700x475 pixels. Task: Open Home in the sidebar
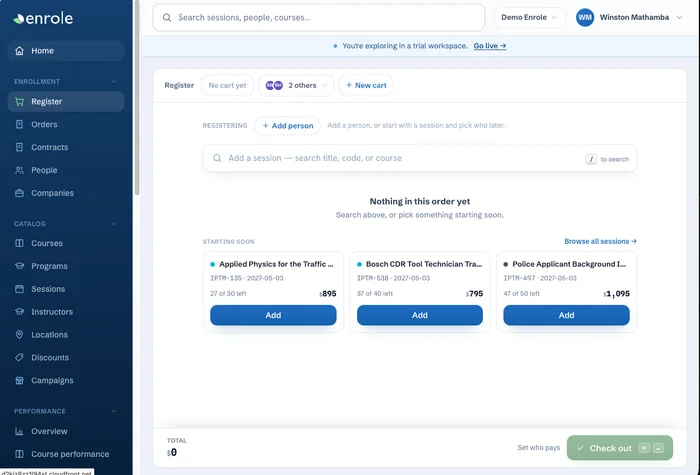(66, 51)
